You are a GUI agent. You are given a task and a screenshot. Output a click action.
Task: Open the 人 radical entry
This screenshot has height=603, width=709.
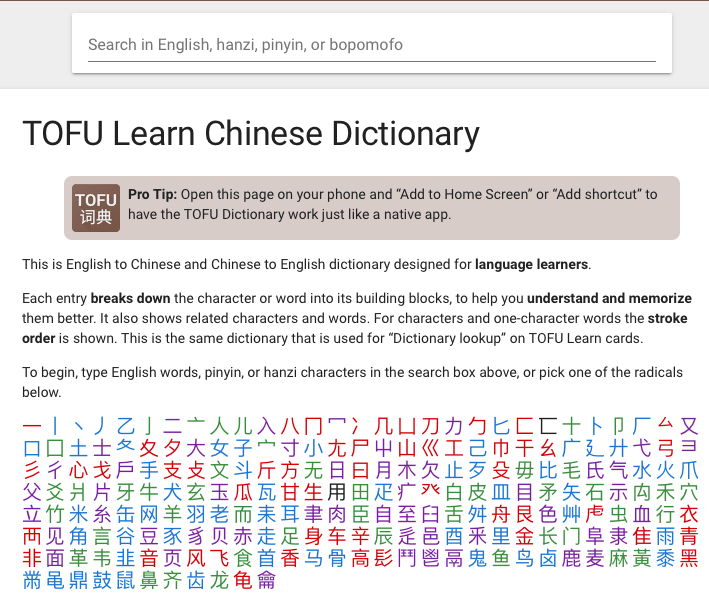coord(219,426)
